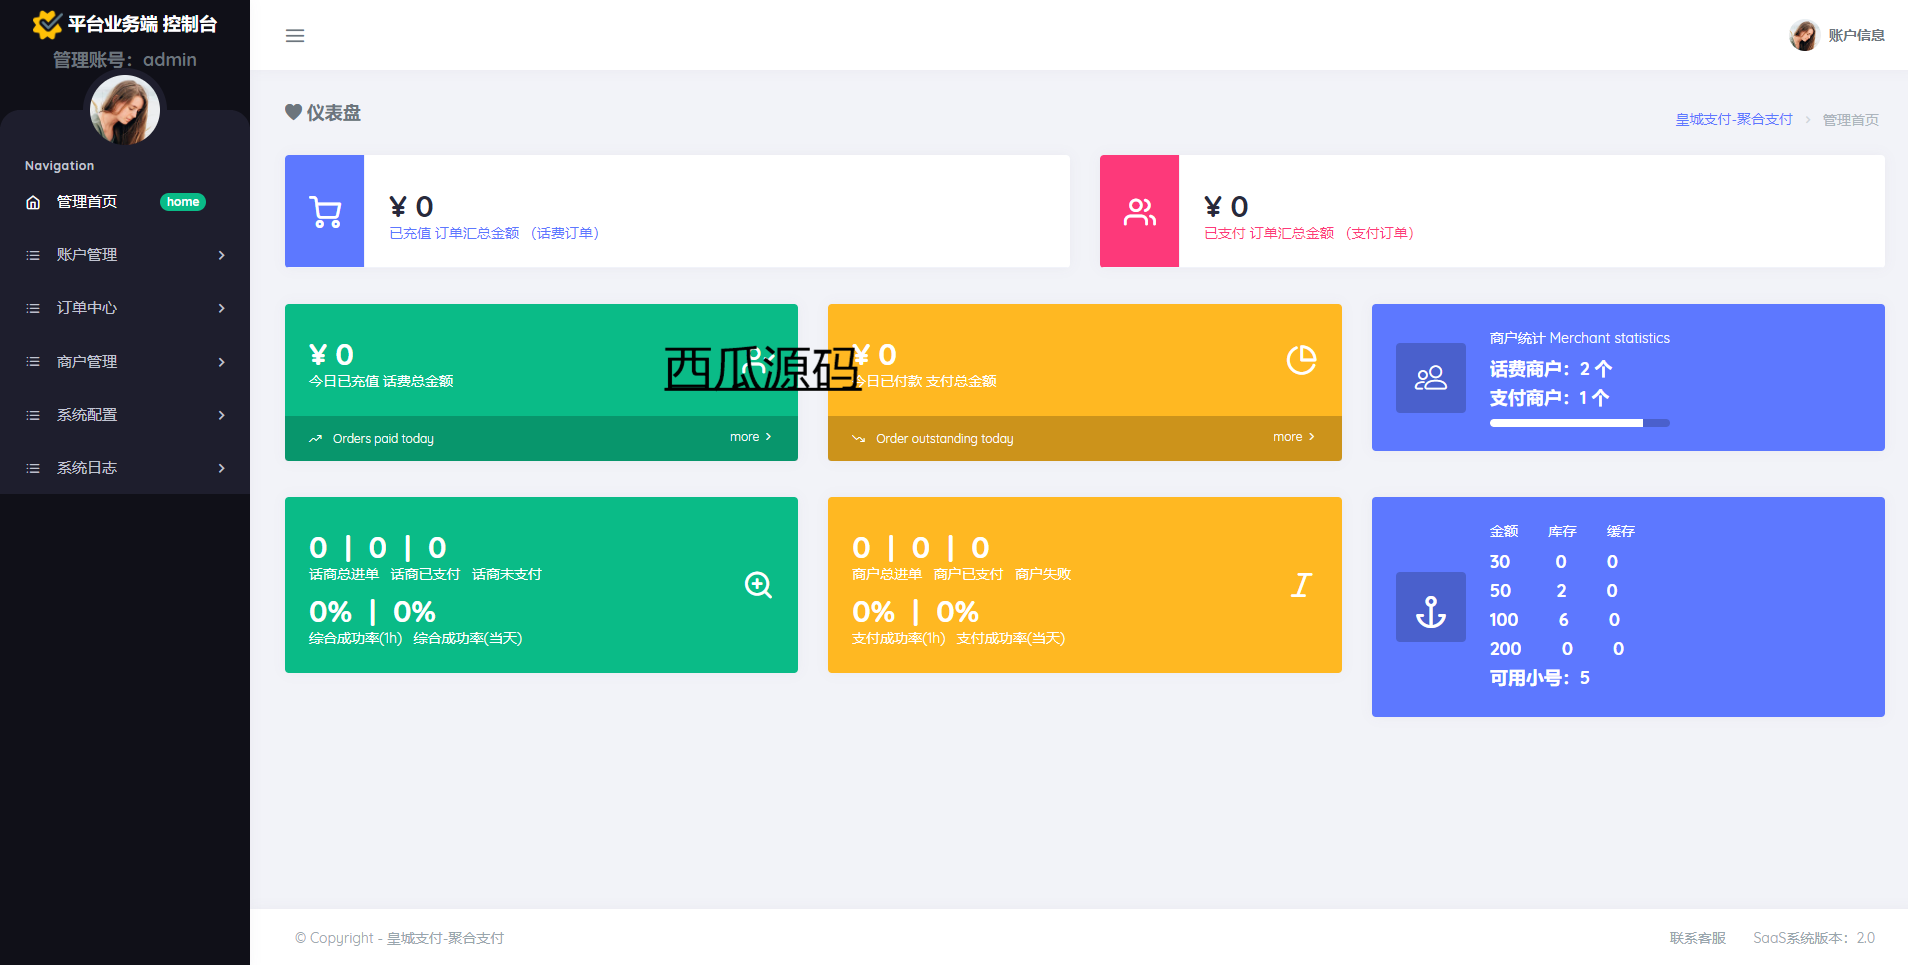Click the trend-up icon by Orders paid today
This screenshot has width=1908, height=965.
(316, 439)
